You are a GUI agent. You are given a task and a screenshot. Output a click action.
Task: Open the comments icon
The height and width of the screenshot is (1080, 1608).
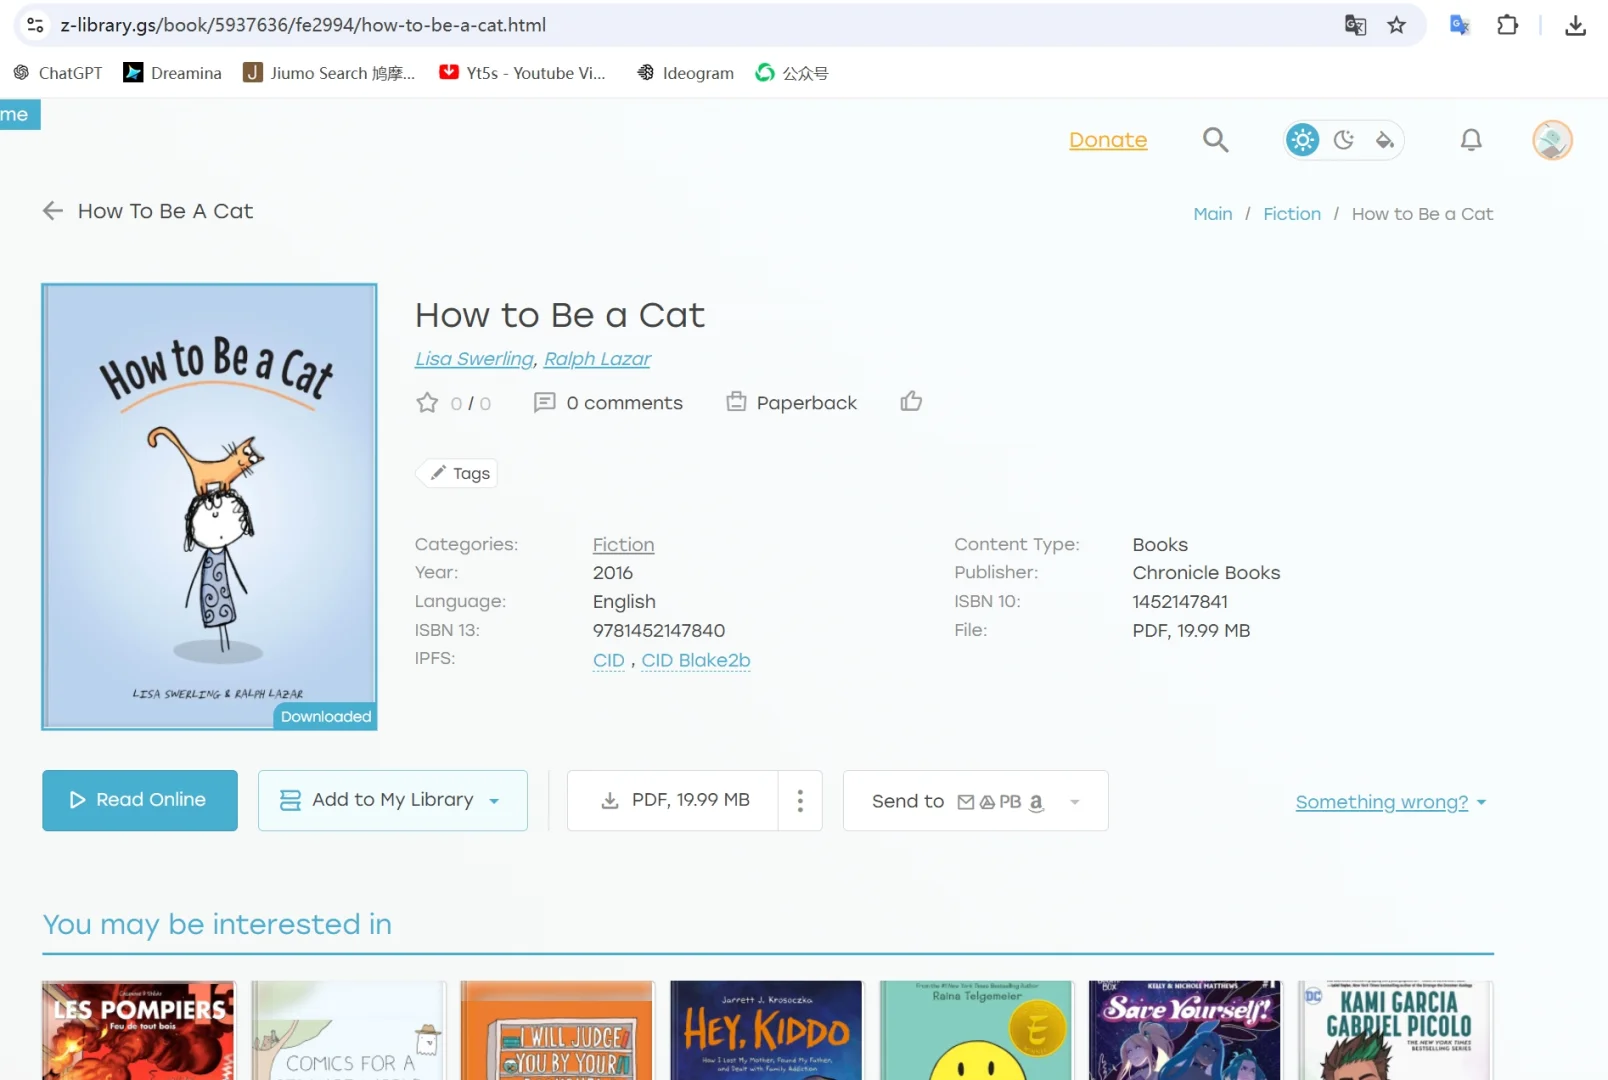coord(544,403)
